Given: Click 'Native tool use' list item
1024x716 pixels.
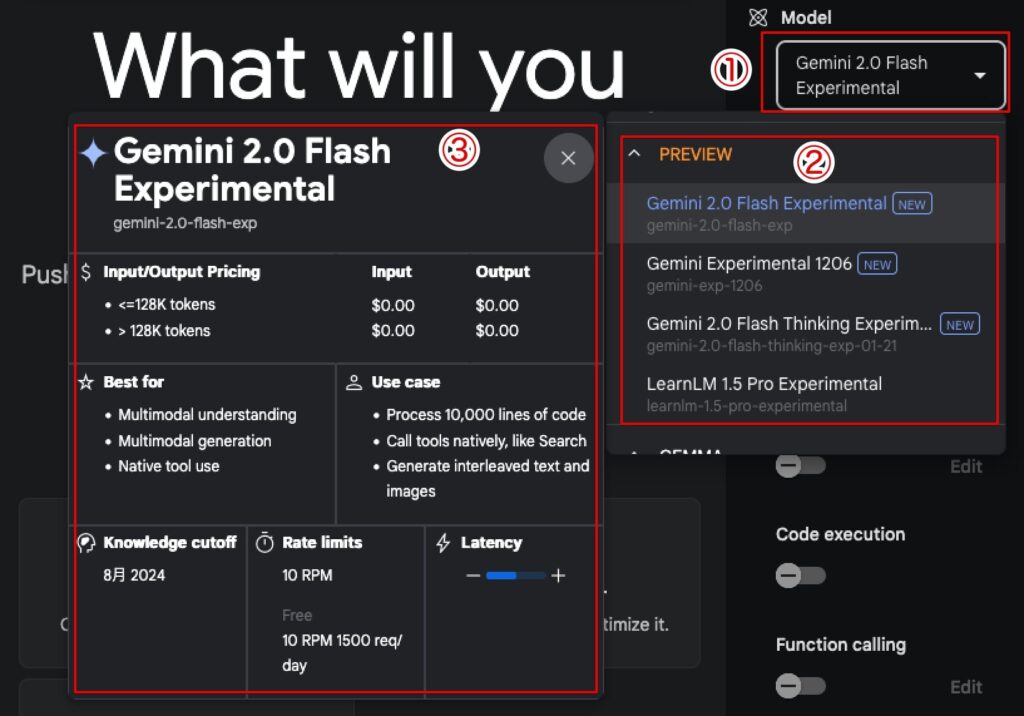Looking at the screenshot, I should (x=168, y=466).
